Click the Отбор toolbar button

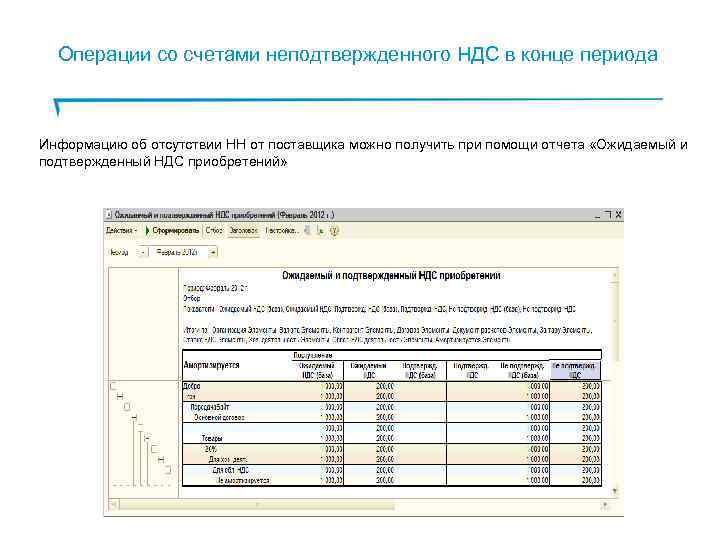[214, 231]
